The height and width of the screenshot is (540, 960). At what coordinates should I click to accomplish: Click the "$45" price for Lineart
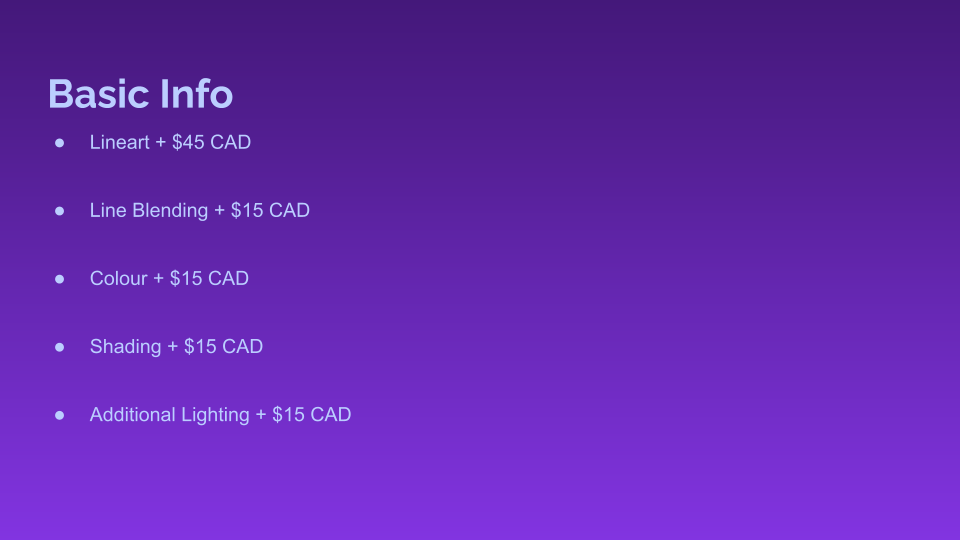[x=188, y=142]
